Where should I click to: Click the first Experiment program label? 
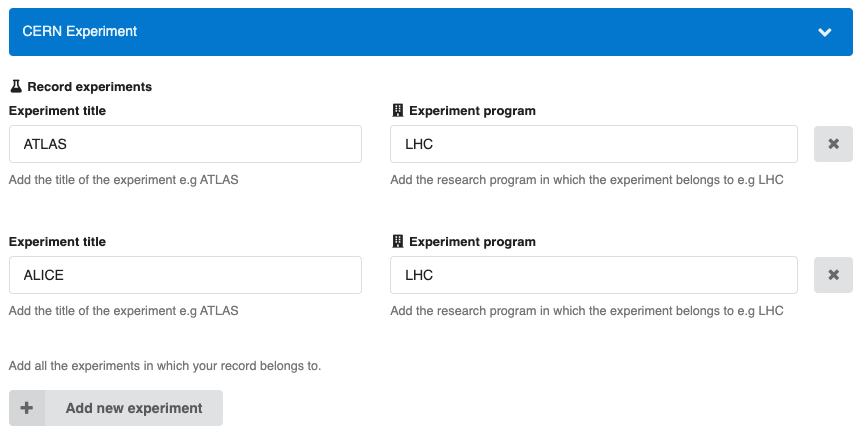472,111
